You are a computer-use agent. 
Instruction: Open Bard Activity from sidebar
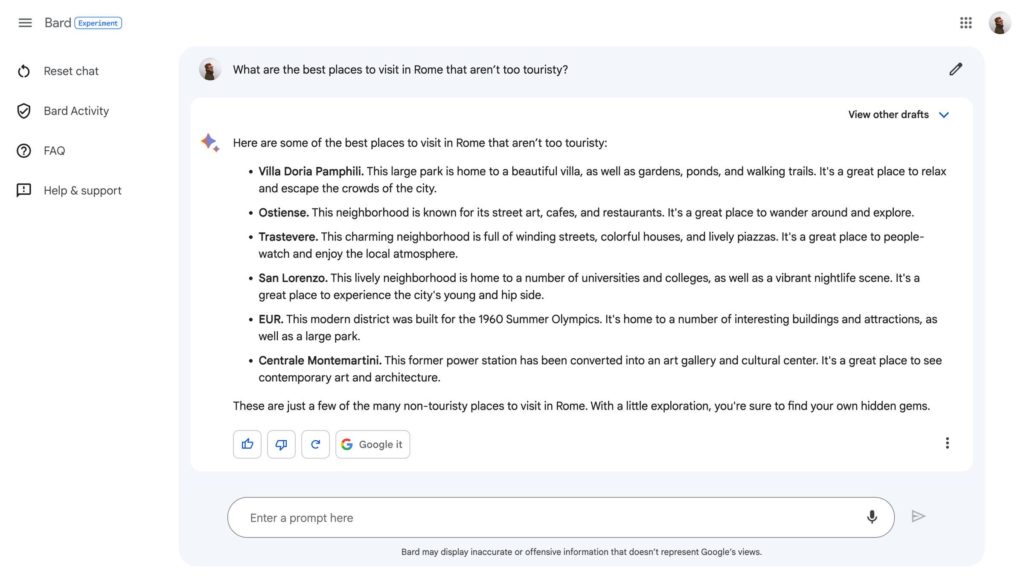click(75, 111)
